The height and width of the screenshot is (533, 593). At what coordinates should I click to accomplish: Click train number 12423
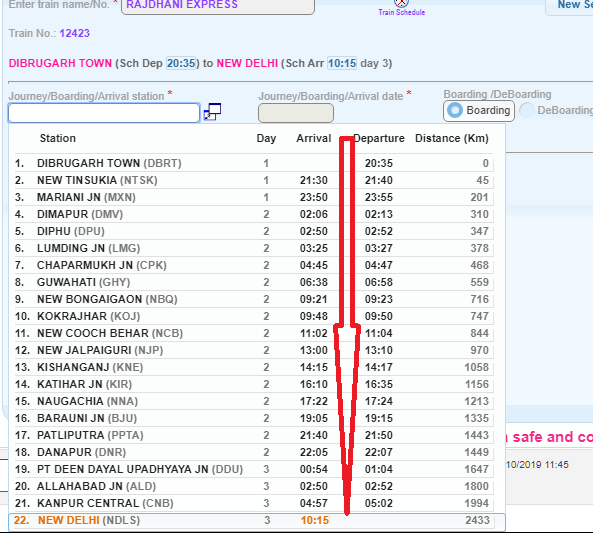tap(75, 33)
